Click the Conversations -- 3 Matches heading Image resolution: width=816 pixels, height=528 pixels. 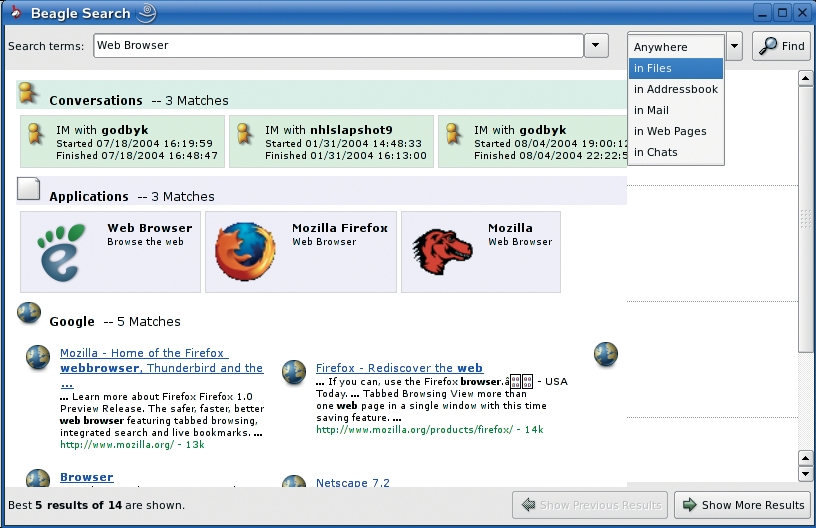tap(138, 100)
